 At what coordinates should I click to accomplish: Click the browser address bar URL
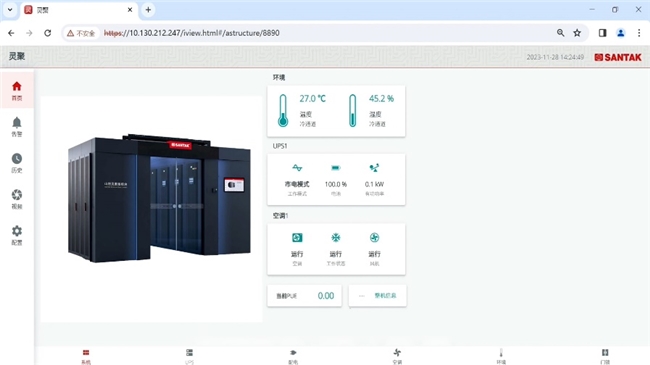pos(192,33)
